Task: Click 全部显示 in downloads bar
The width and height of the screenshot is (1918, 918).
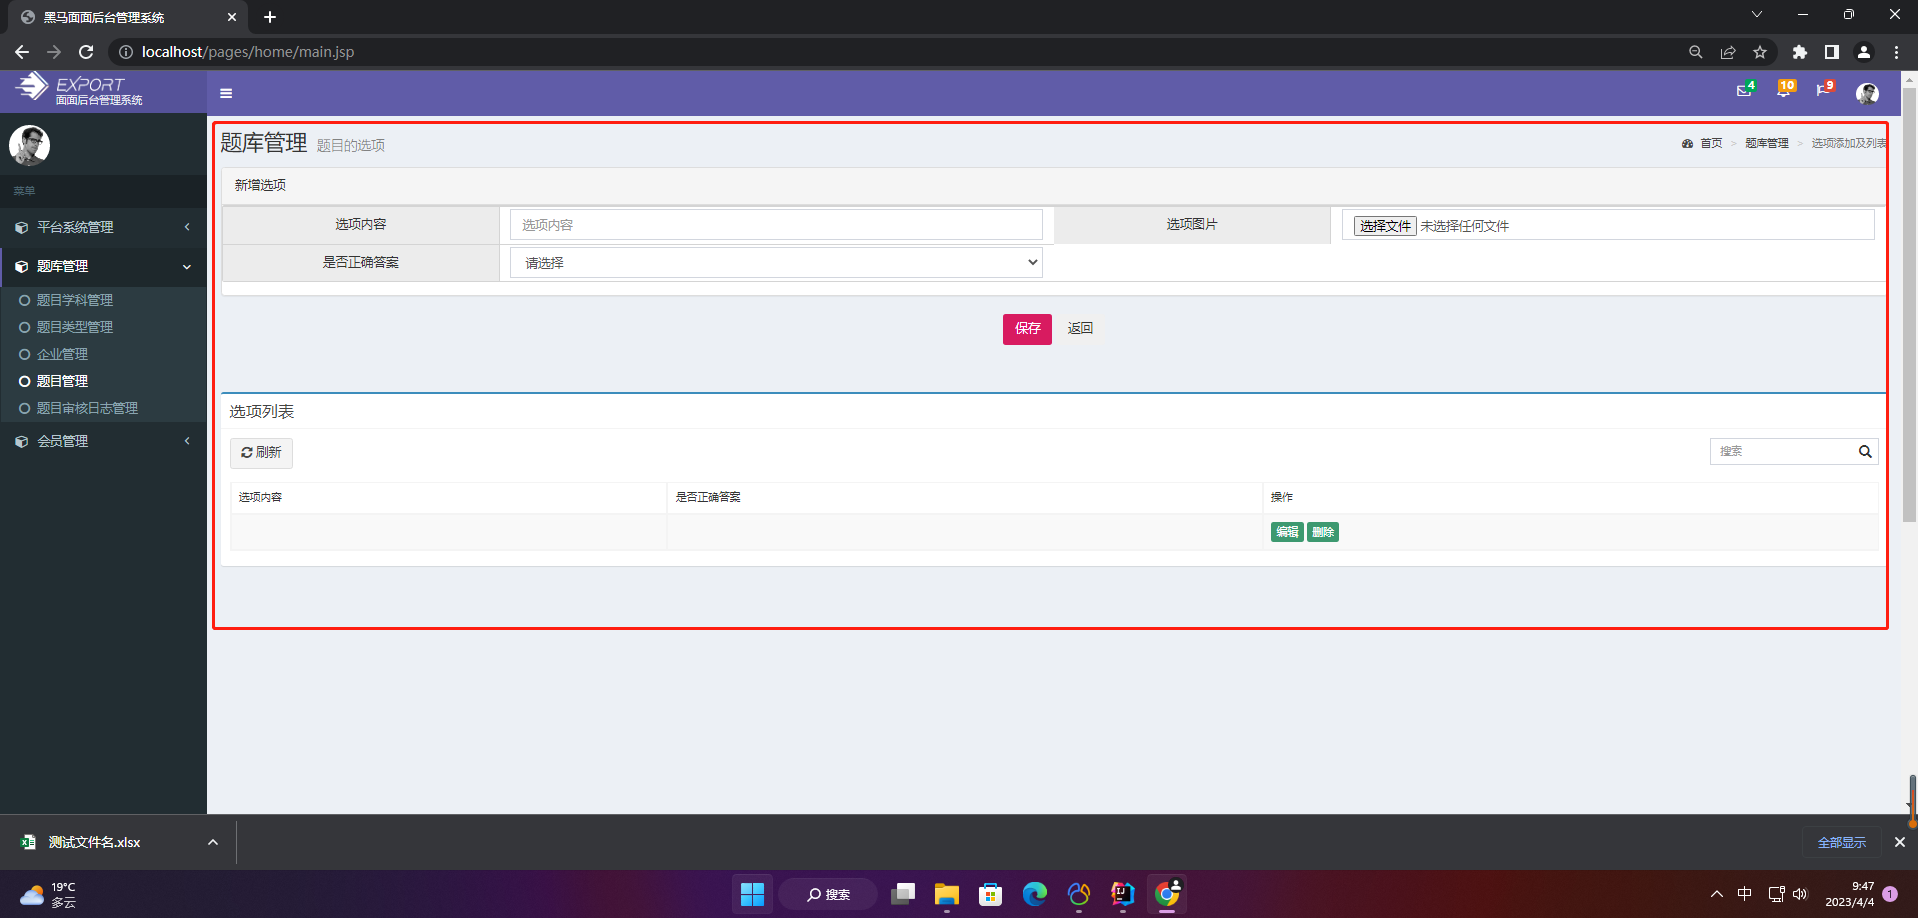Action: (1841, 843)
